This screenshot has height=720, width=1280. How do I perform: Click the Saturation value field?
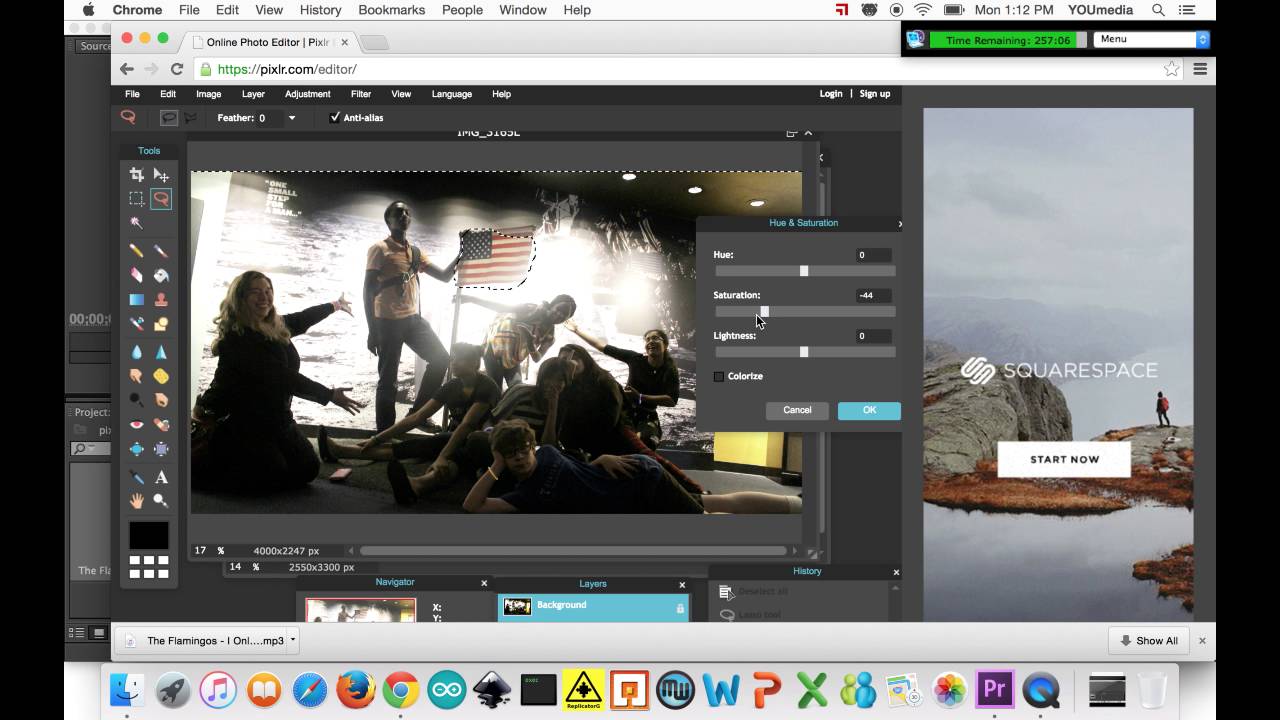[x=873, y=295]
